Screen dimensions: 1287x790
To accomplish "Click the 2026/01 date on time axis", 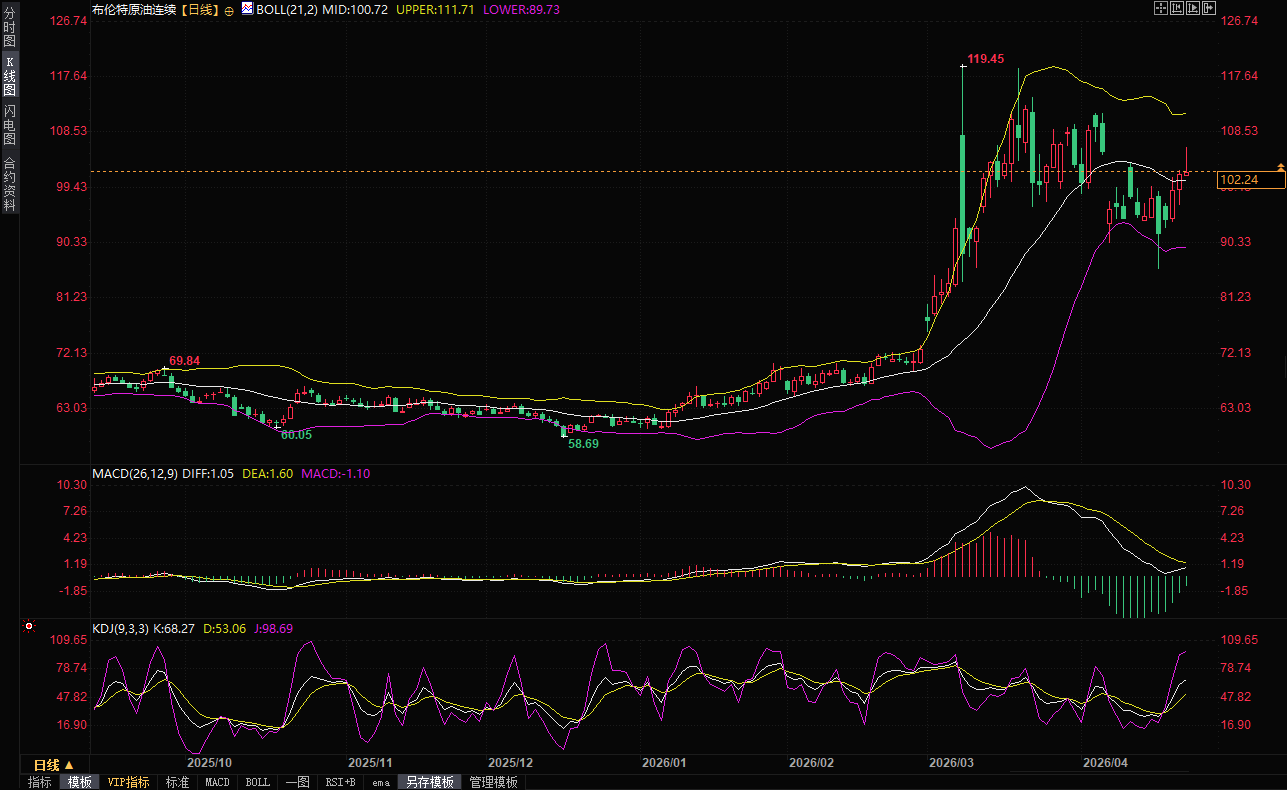I will [665, 762].
